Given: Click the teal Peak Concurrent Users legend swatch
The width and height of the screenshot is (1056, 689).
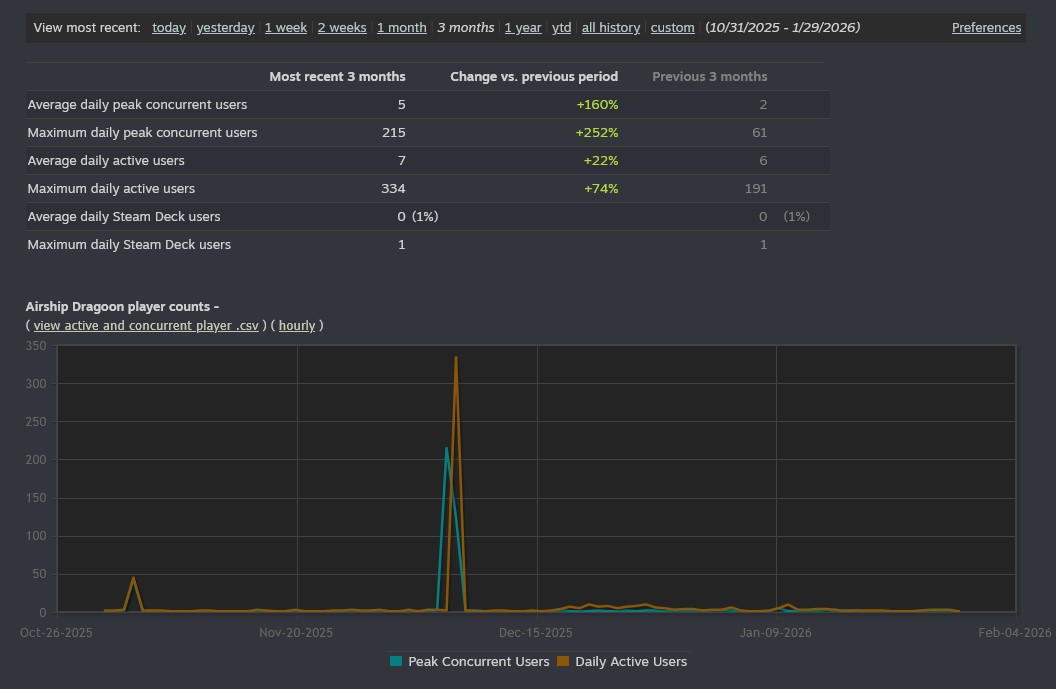Looking at the screenshot, I should tap(396, 662).
